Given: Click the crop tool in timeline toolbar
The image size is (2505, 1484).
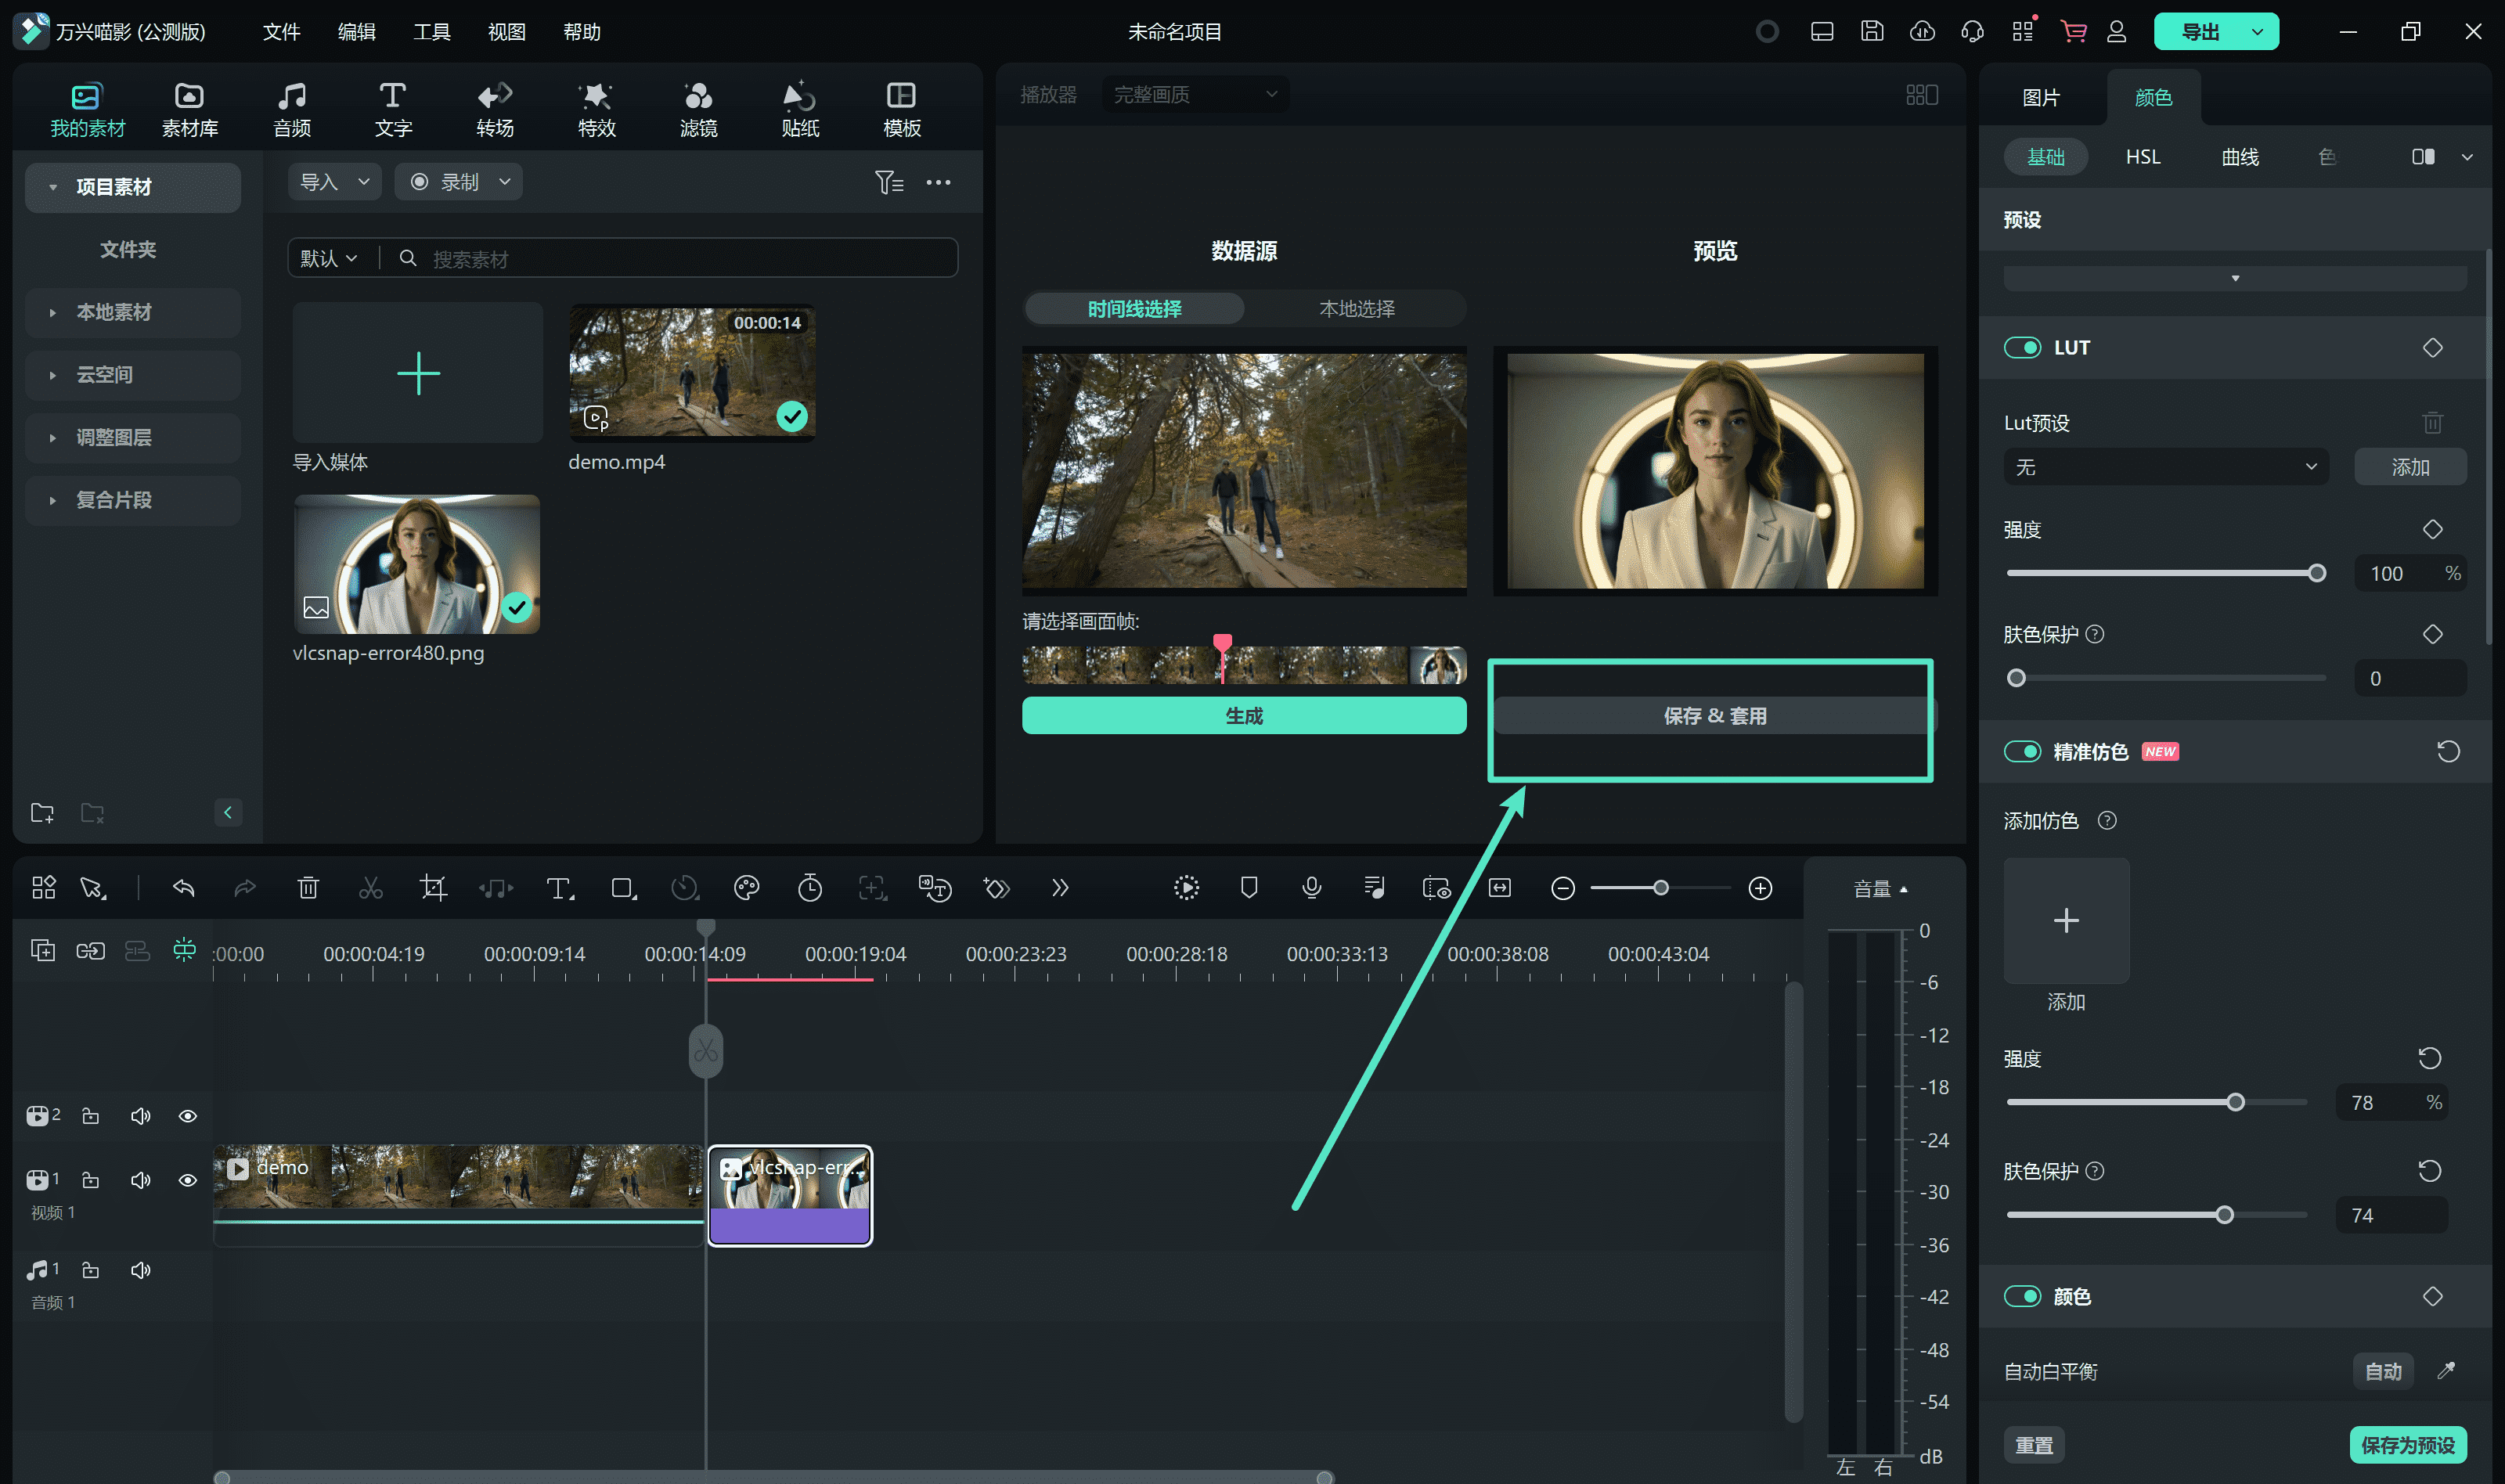Looking at the screenshot, I should [433, 888].
